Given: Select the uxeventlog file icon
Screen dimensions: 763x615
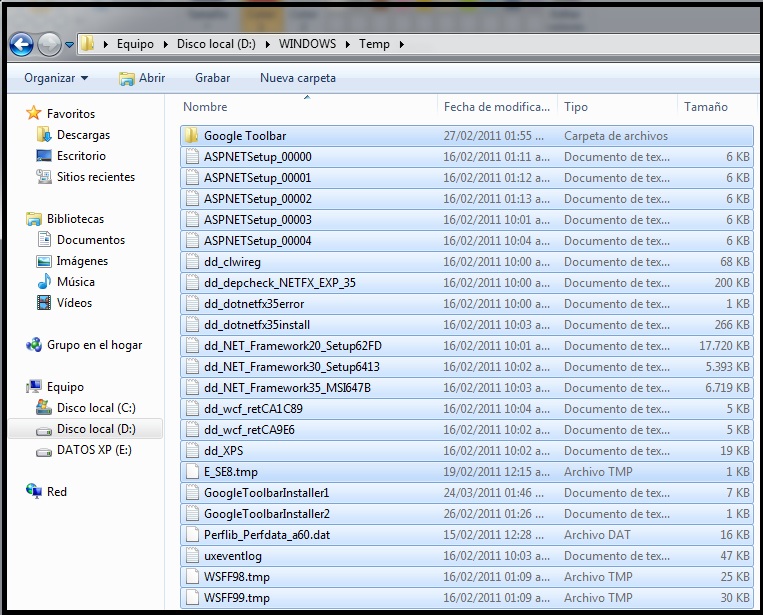Looking at the screenshot, I should (x=192, y=555).
